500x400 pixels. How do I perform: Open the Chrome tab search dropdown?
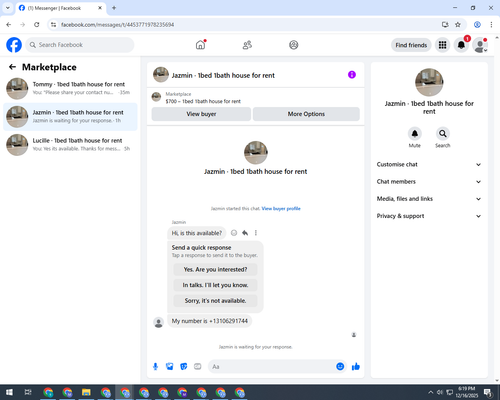[8, 8]
